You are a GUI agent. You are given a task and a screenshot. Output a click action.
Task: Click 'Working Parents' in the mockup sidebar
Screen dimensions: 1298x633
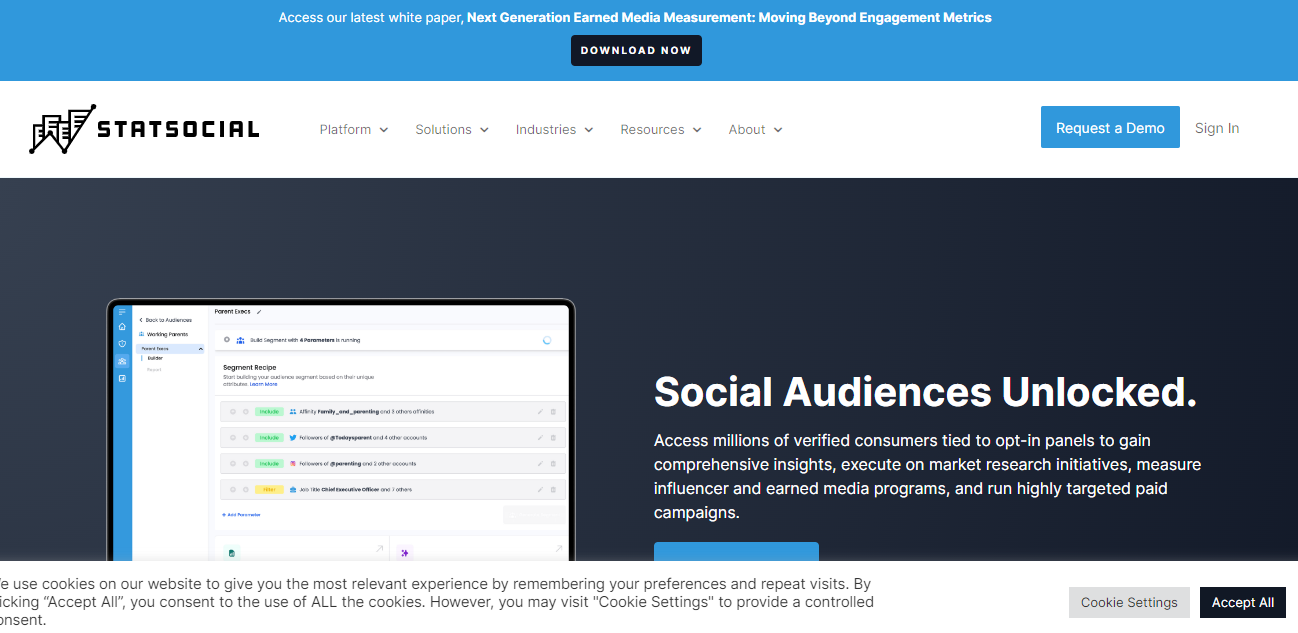[x=163, y=334]
